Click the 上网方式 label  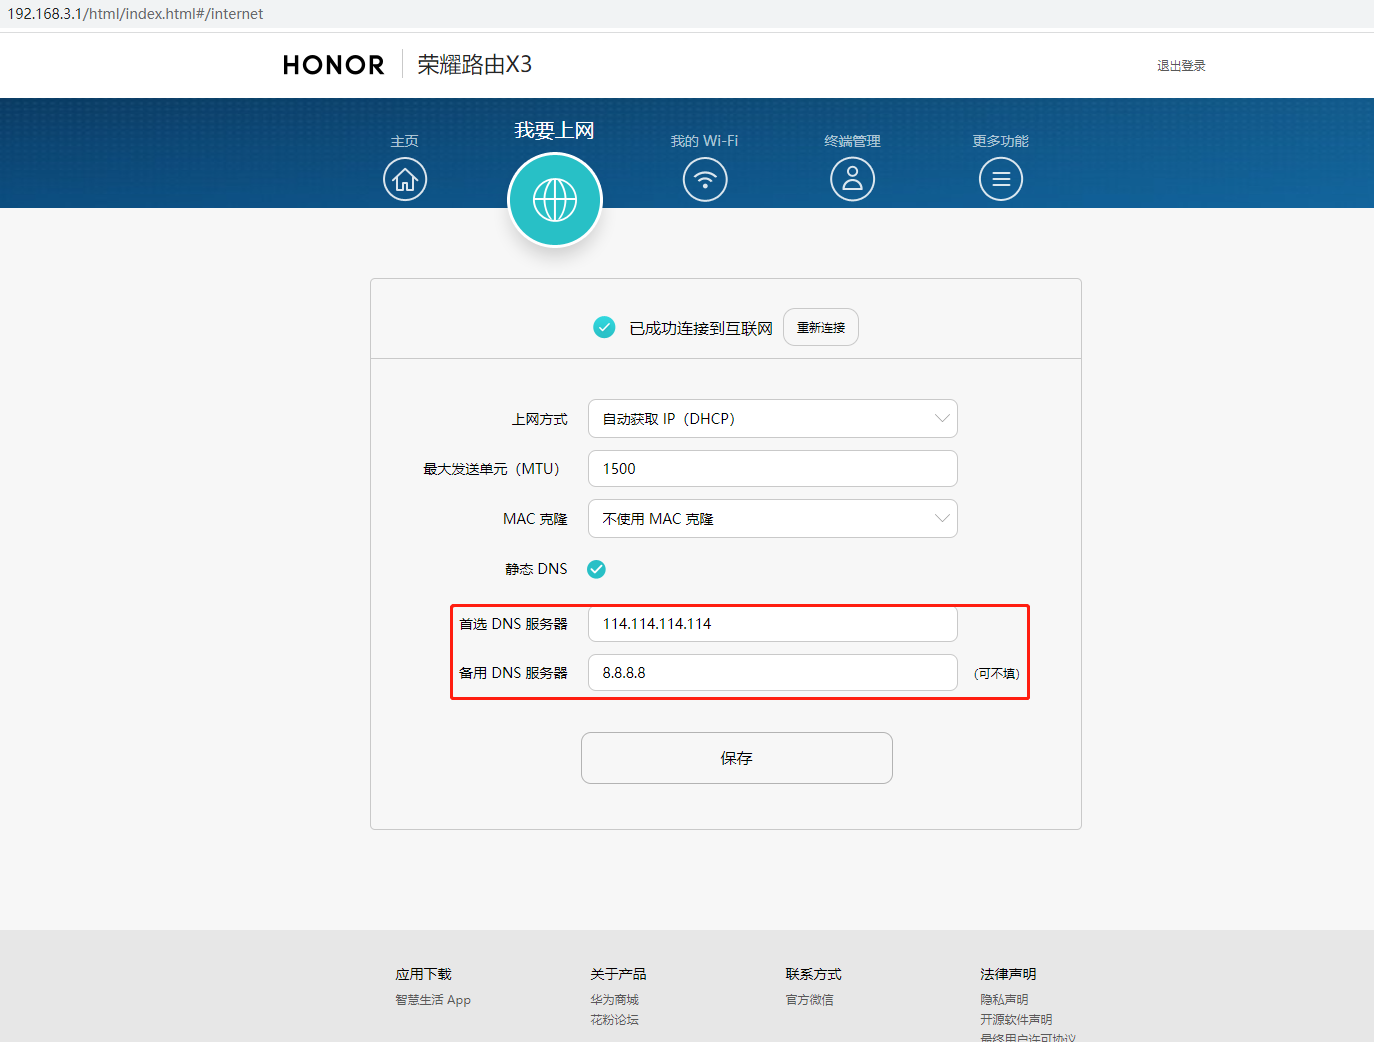tap(540, 419)
